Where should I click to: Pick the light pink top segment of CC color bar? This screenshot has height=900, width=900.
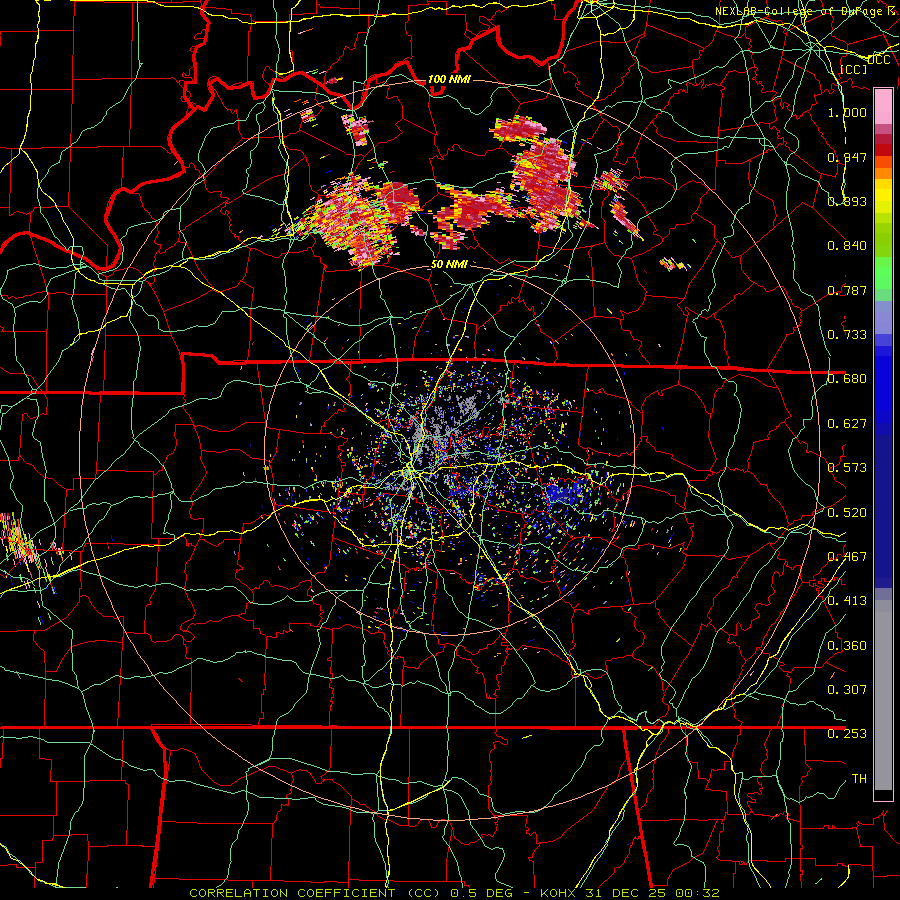pyautogui.click(x=883, y=106)
